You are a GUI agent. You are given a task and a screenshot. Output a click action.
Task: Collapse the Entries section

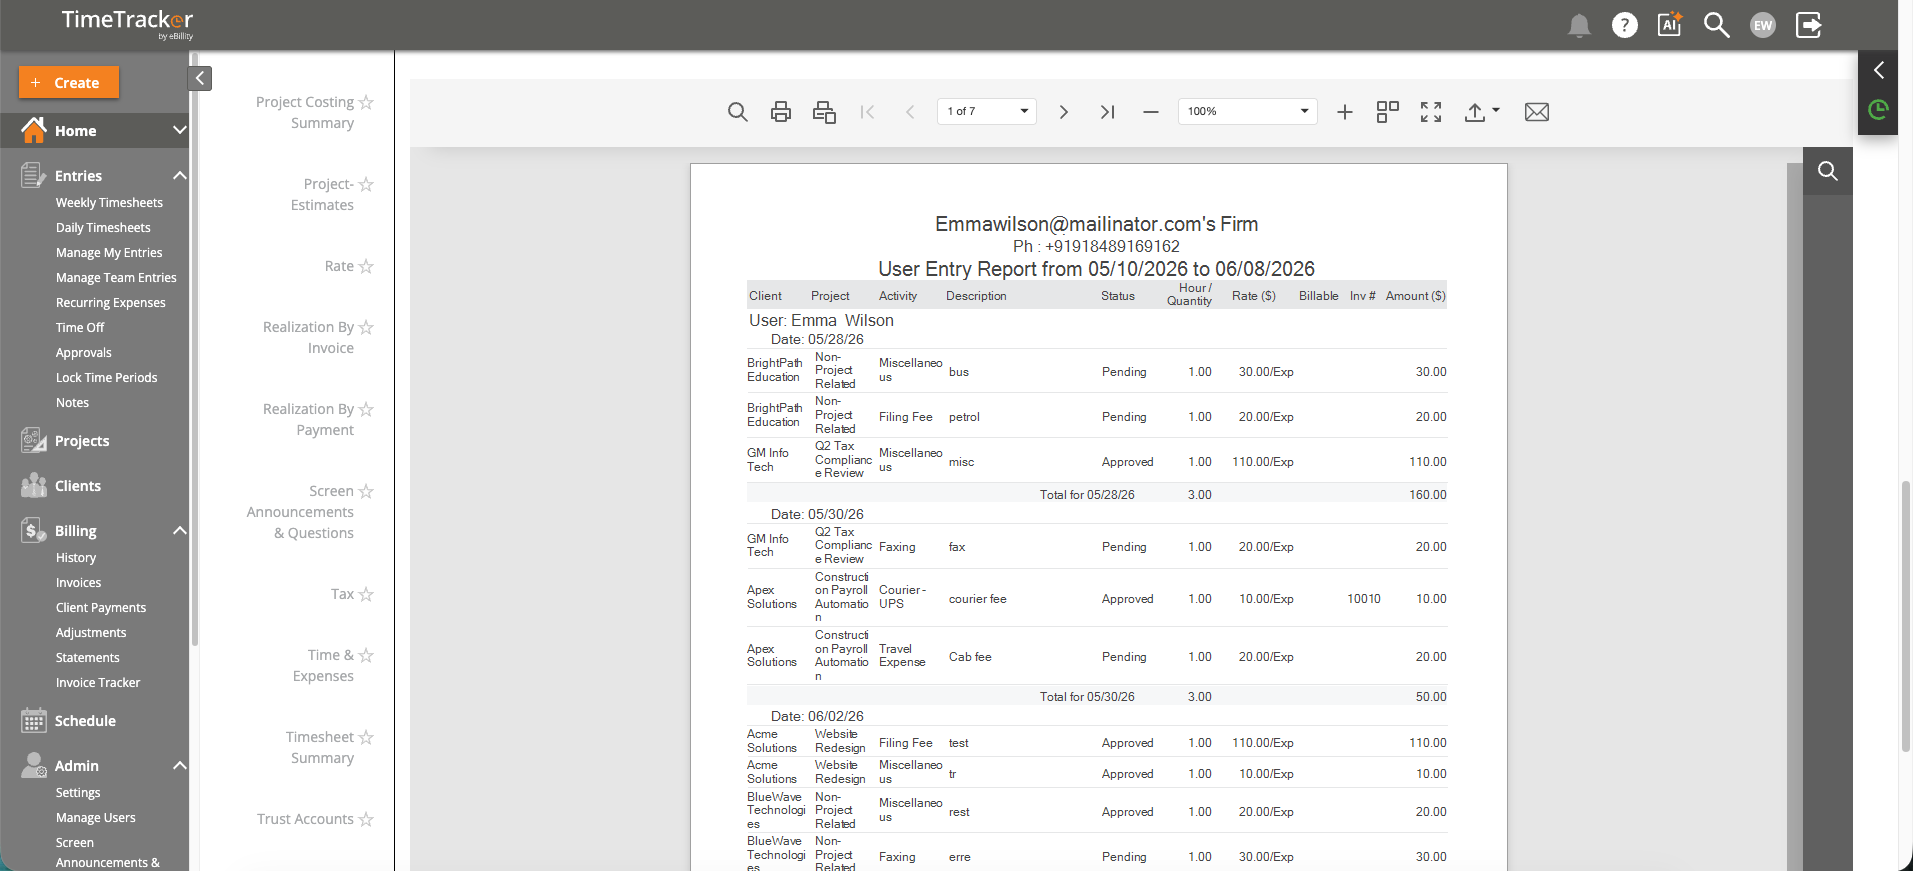[180, 176]
